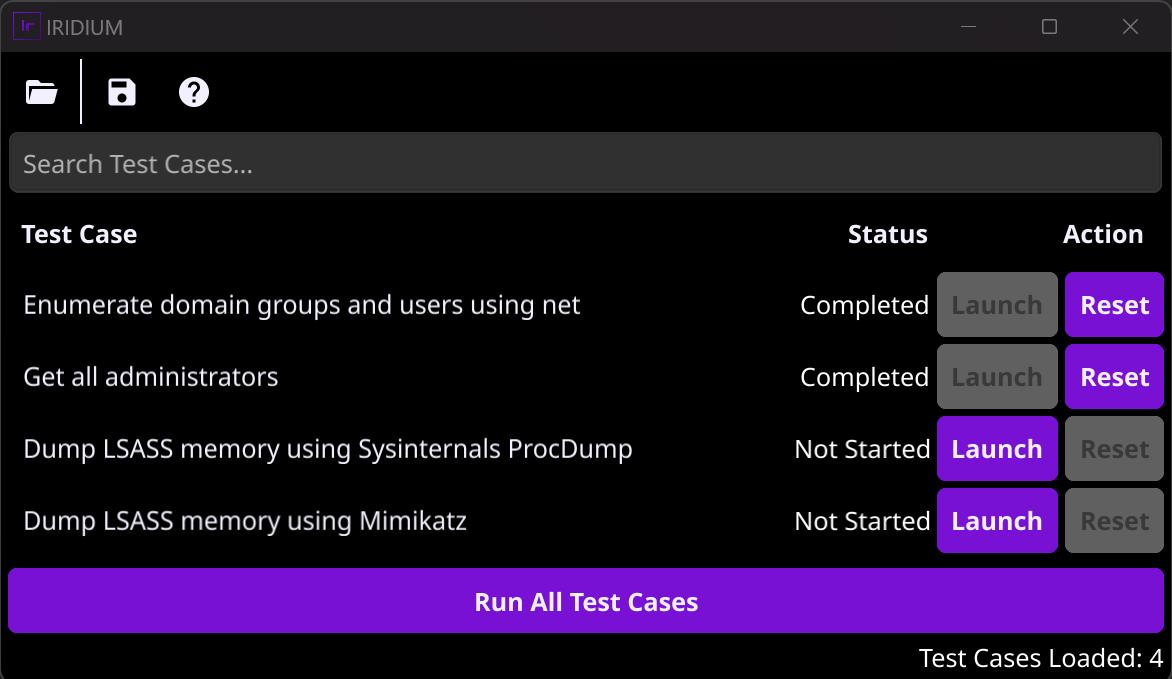Screen dimensions: 1172x679
Task: Open a test case file via folder icon
Action: coord(42,93)
